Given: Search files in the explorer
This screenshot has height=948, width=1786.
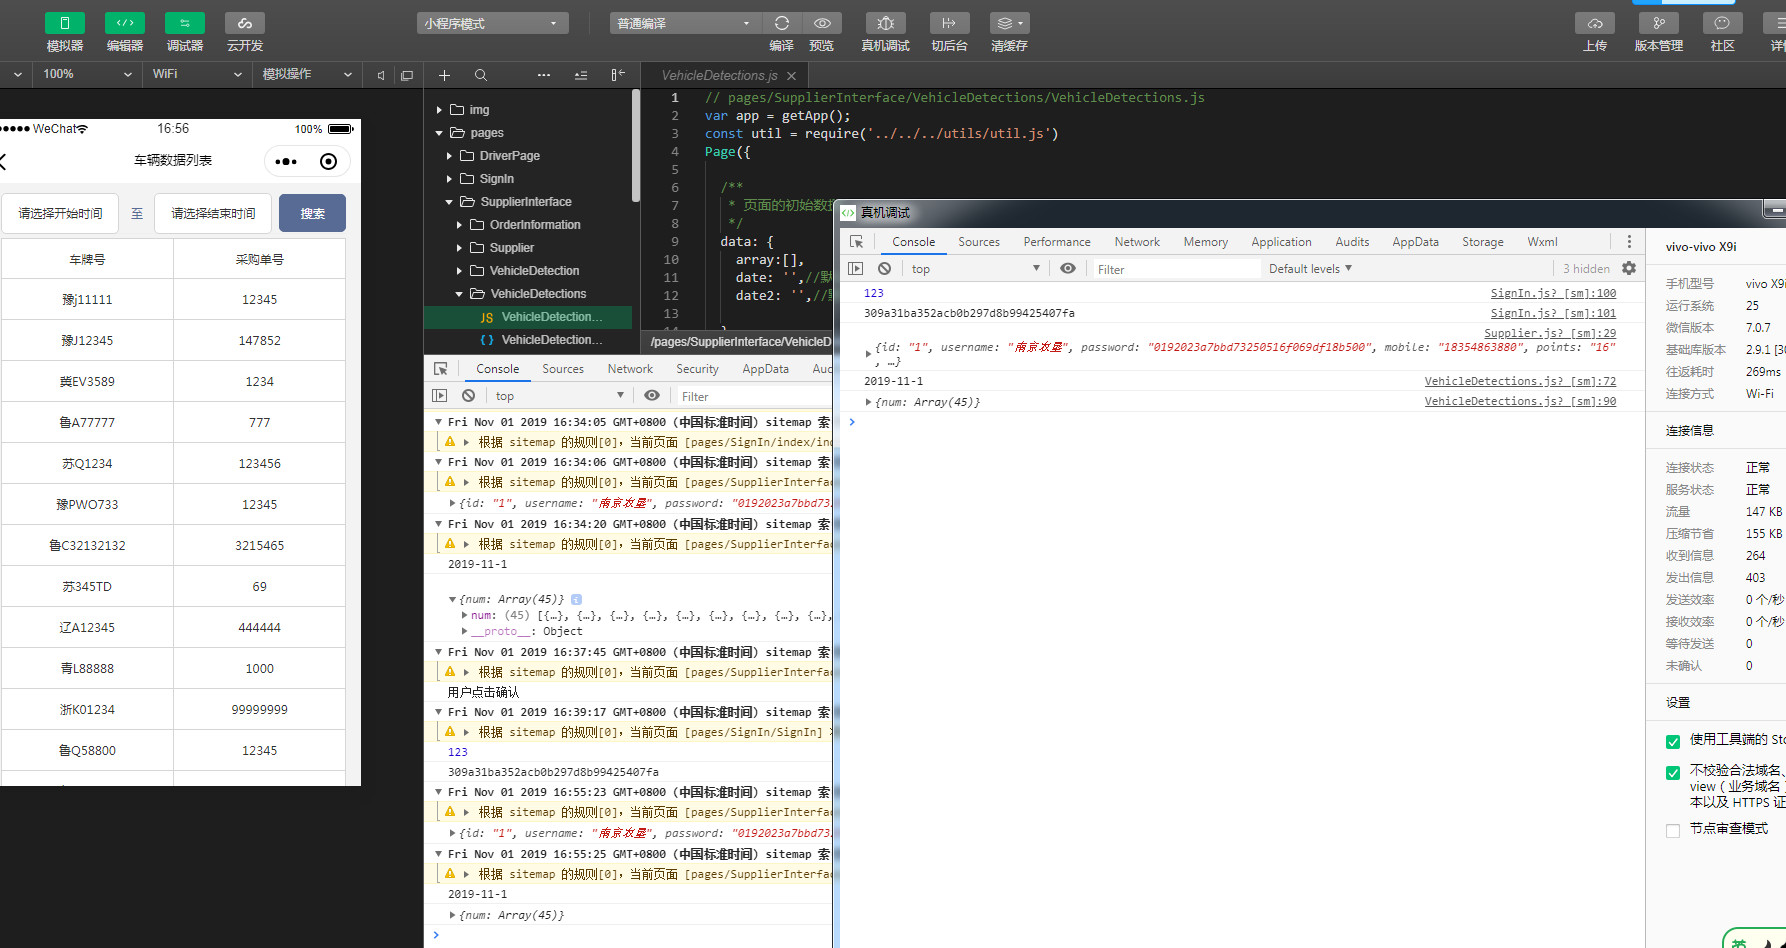Looking at the screenshot, I should (481, 75).
